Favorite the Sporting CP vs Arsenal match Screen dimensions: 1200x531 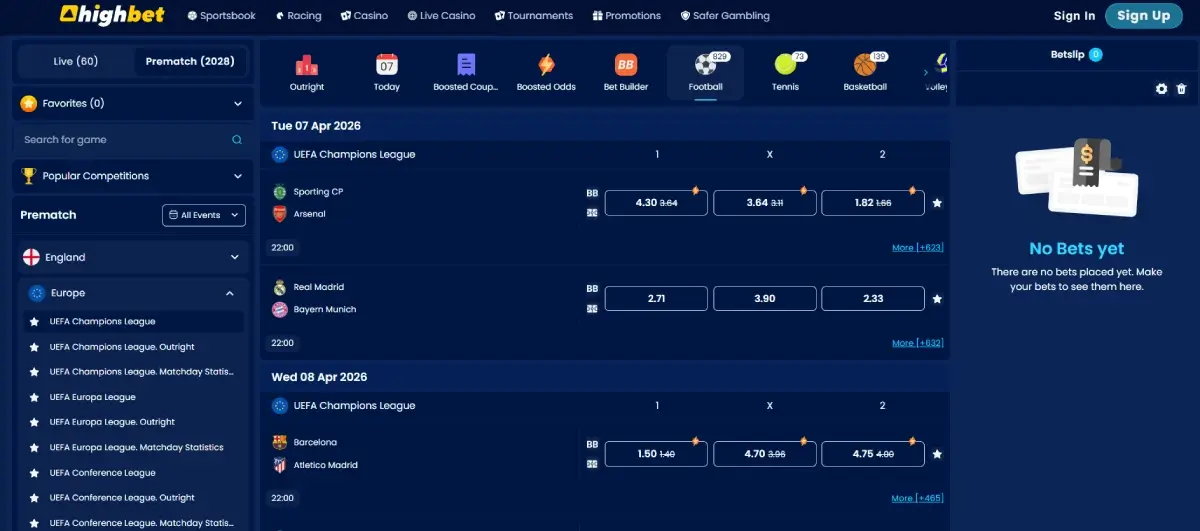click(x=937, y=203)
